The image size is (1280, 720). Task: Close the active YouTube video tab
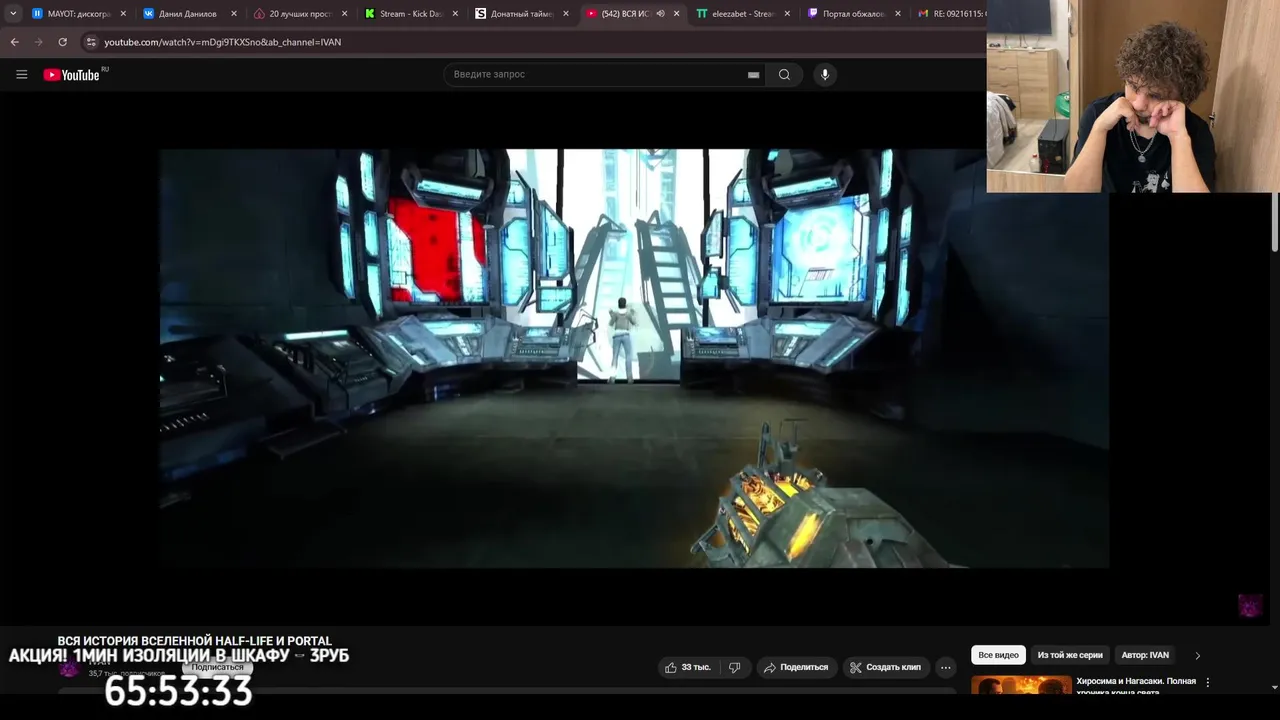coord(677,14)
